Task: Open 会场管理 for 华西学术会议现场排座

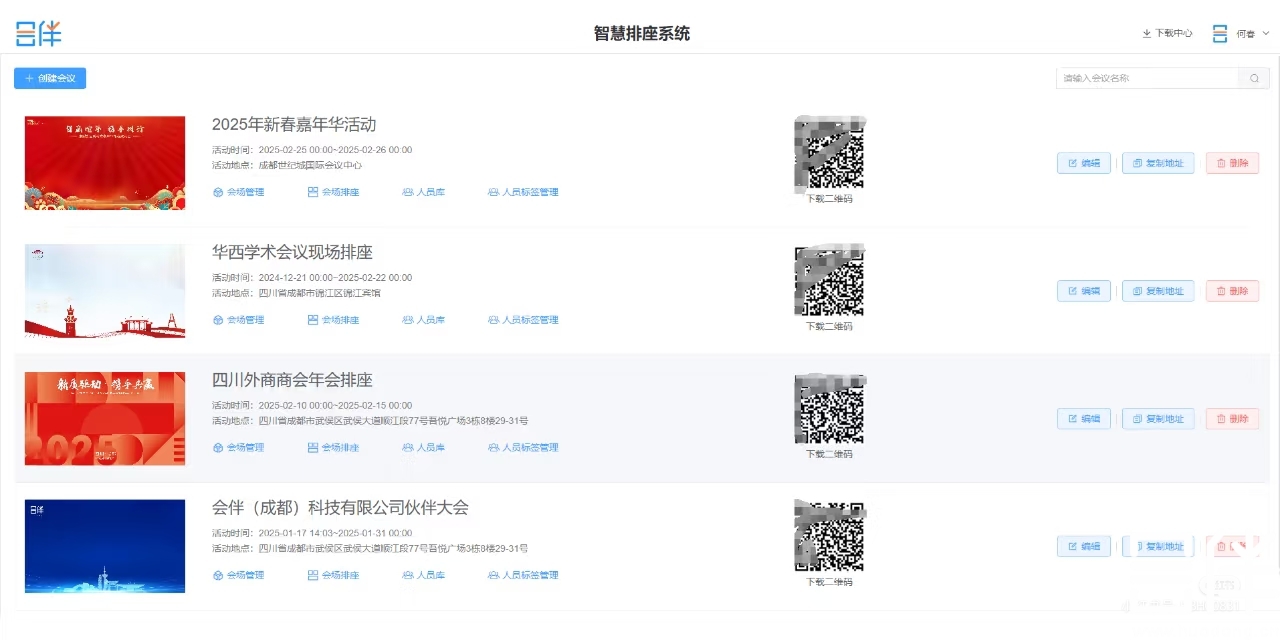Action: (239, 320)
